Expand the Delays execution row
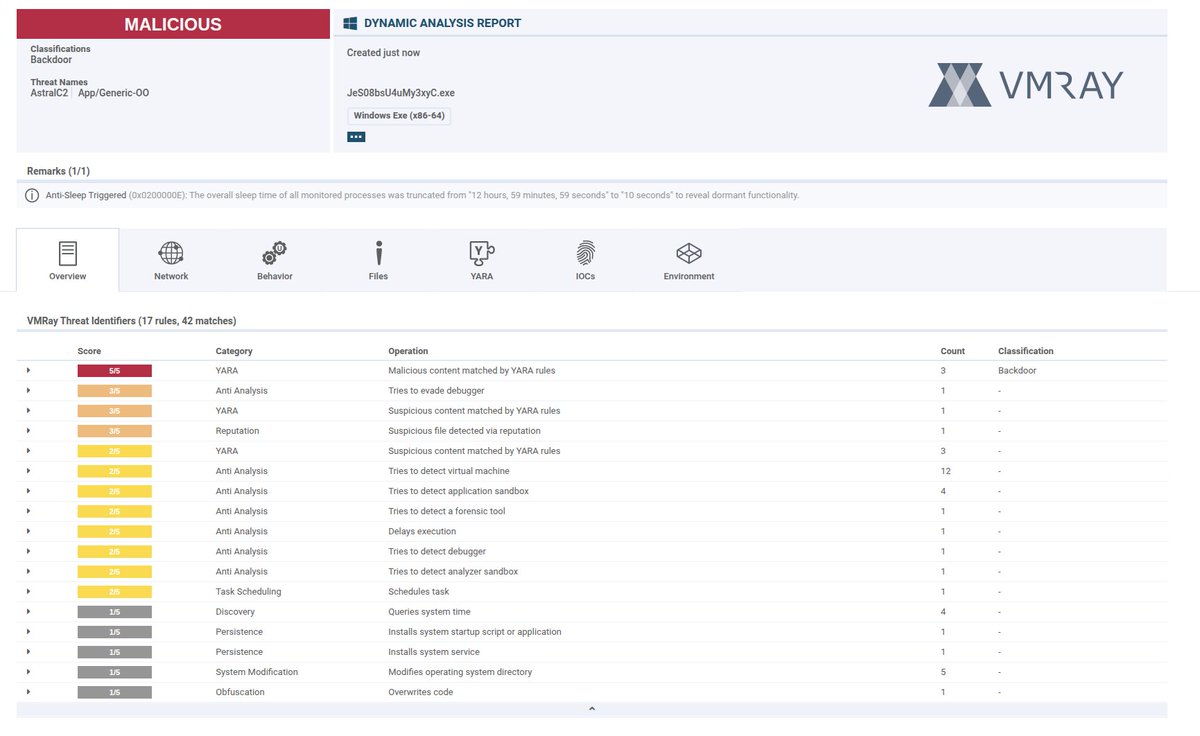Viewport: 1200px width, 736px height. click(28, 531)
